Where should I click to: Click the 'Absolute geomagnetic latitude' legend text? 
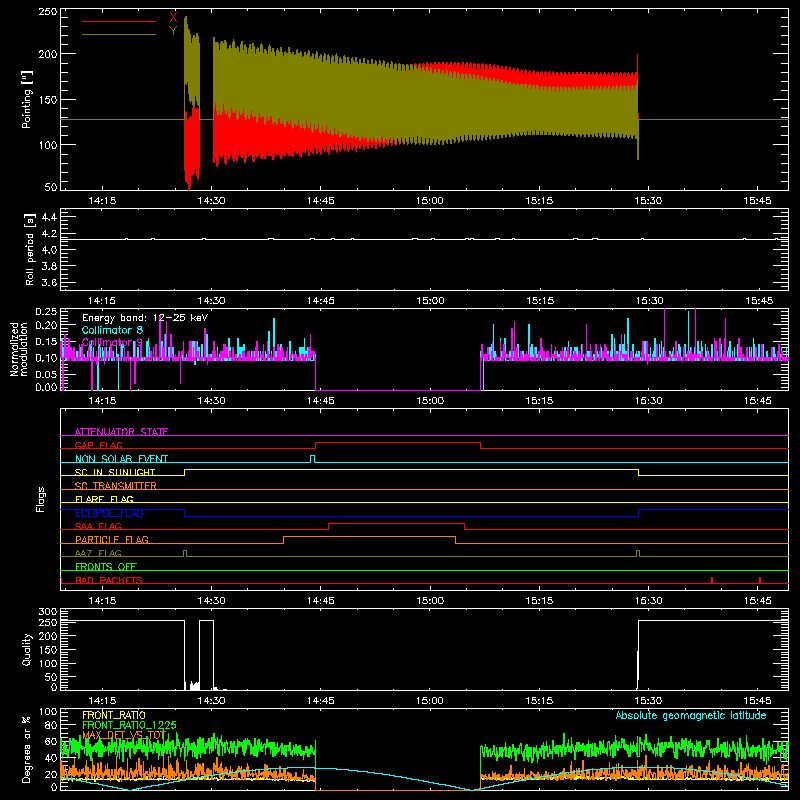click(691, 715)
